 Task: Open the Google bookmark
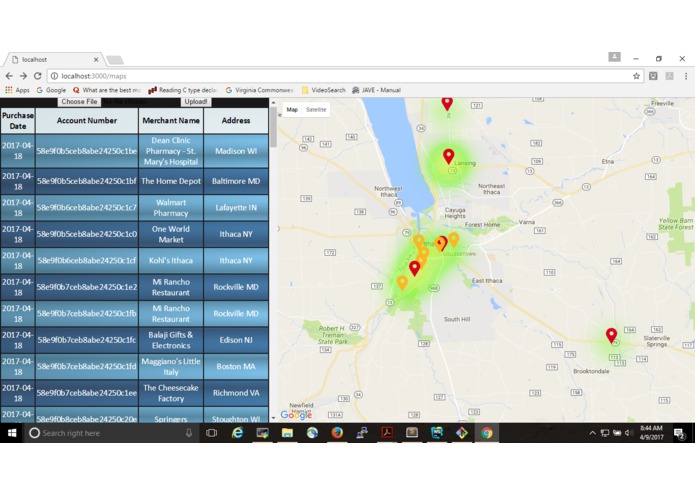(51, 90)
